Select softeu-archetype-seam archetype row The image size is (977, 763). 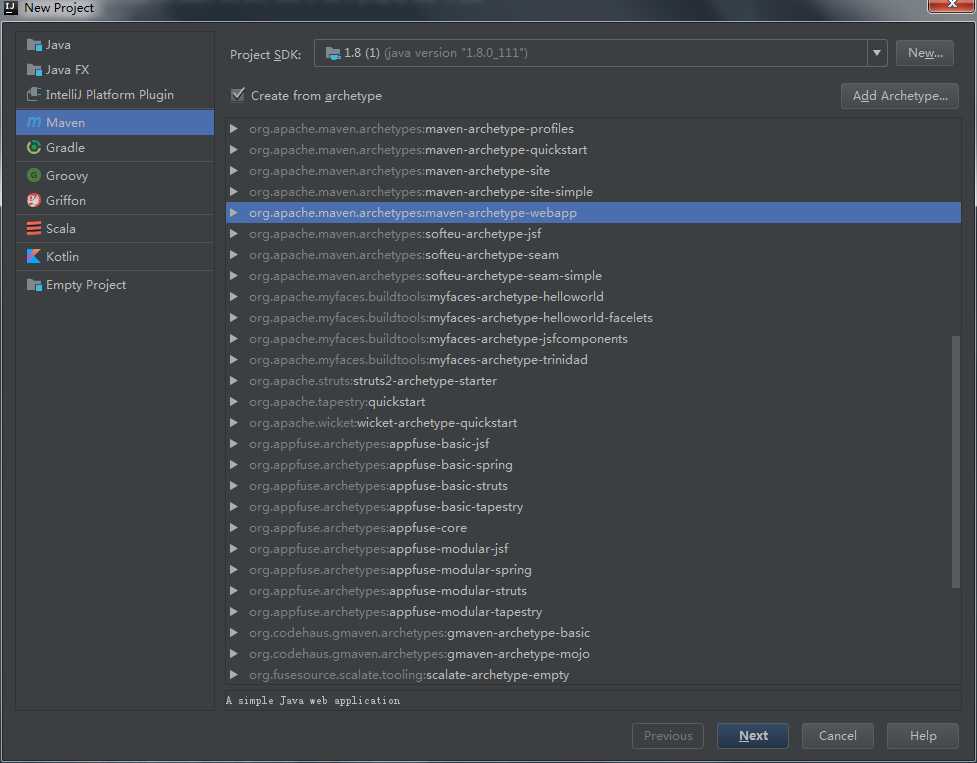pyautogui.click(x=593, y=255)
